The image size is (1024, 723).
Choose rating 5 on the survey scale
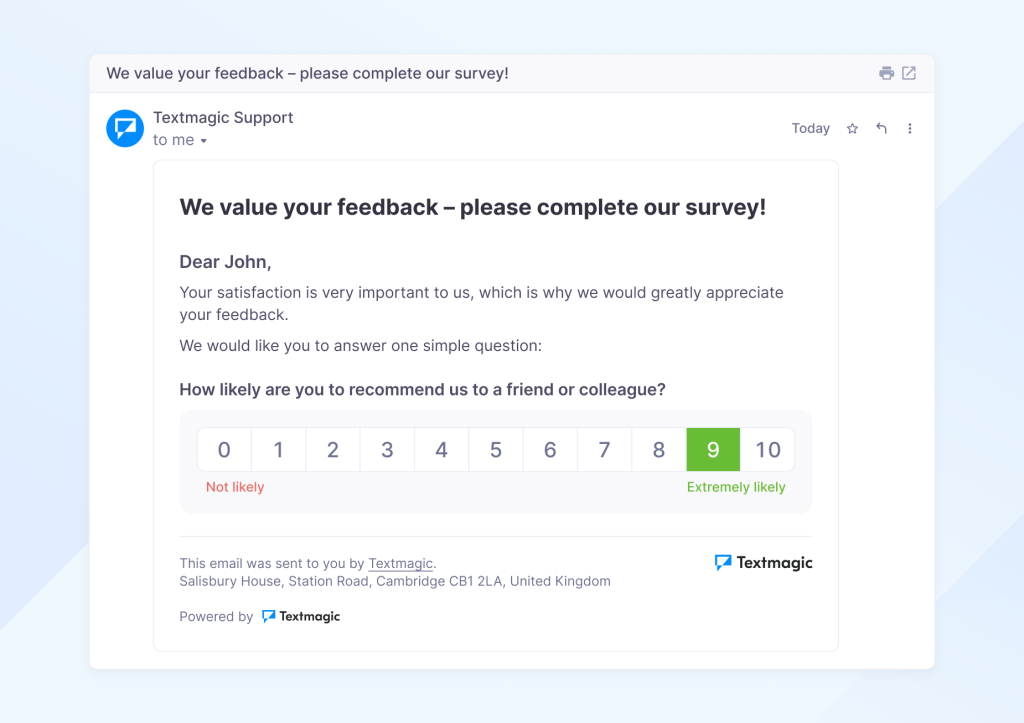(x=496, y=450)
